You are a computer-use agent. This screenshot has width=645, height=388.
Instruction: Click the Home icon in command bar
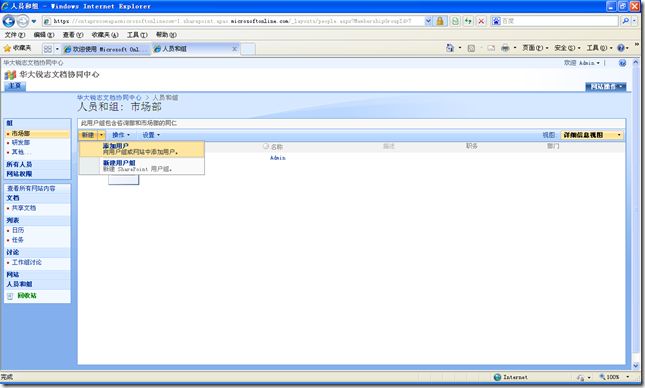click(x=450, y=48)
